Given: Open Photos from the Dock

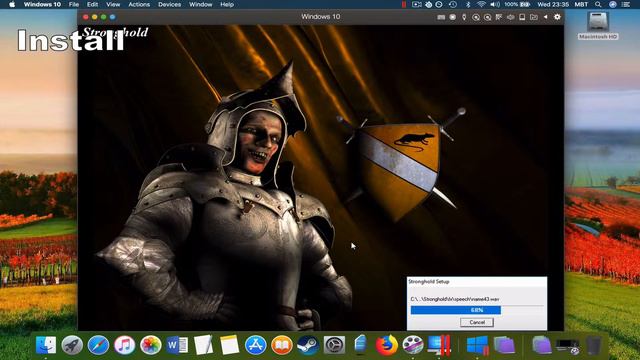Looking at the screenshot, I should [x=151, y=345].
